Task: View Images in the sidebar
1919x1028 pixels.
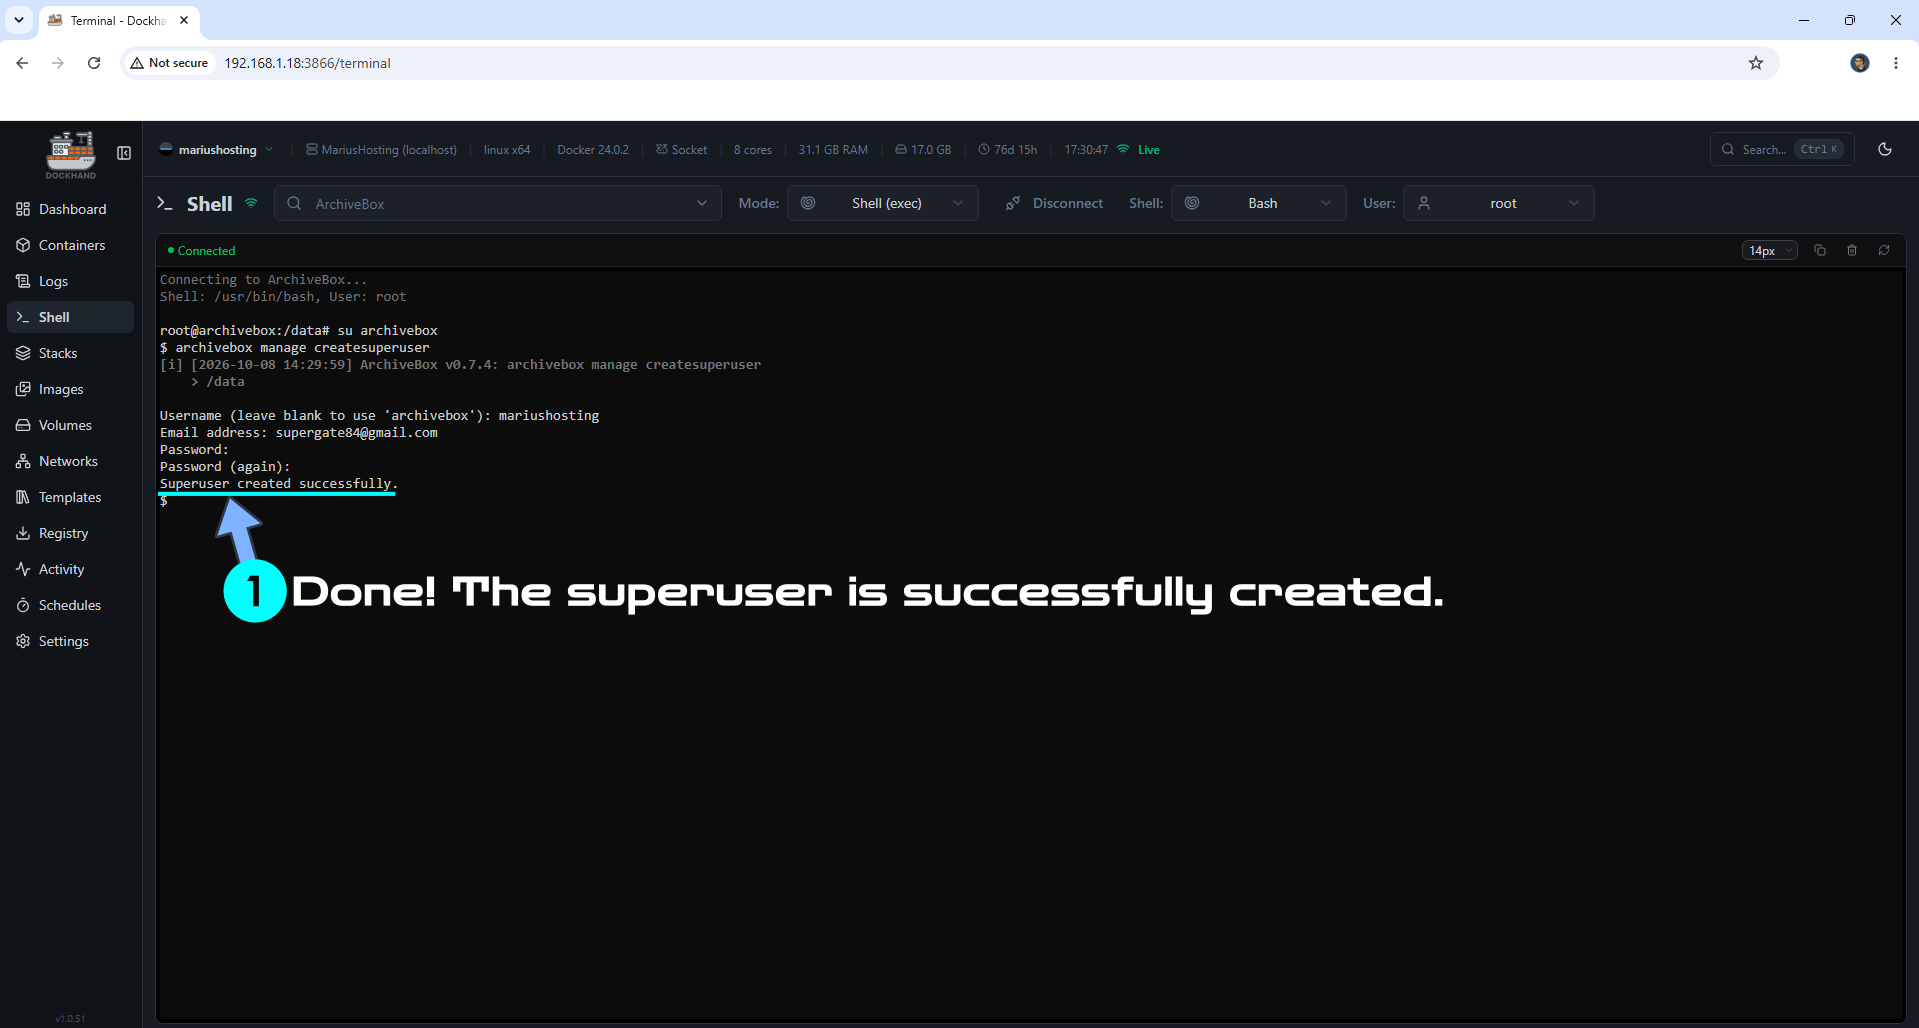Action: (x=70, y=389)
